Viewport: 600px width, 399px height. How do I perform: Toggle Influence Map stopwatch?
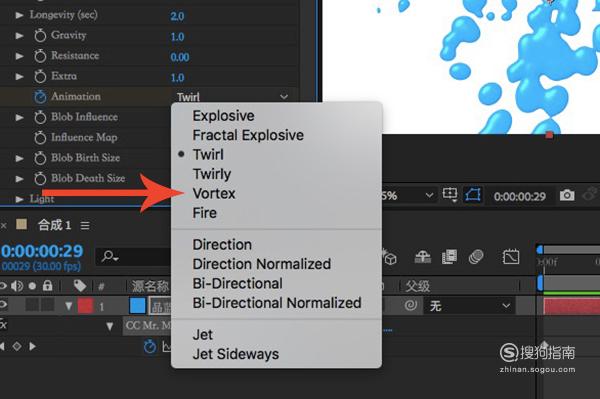coord(40,138)
